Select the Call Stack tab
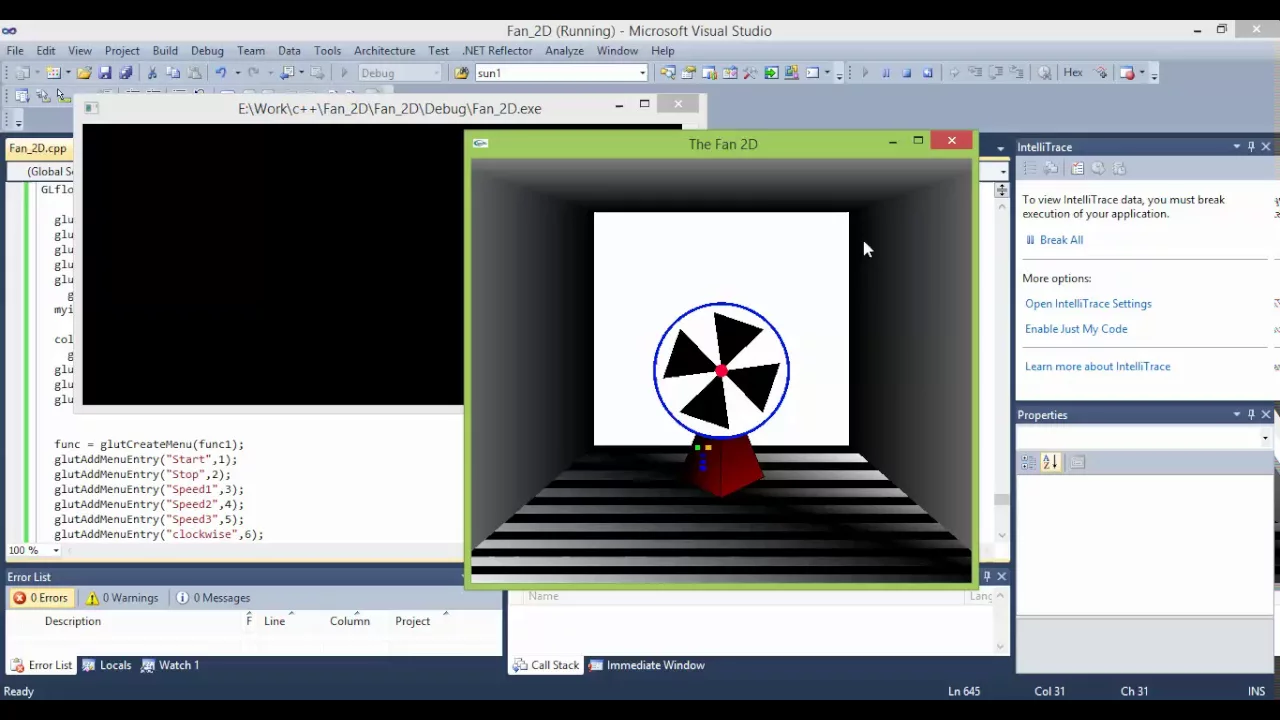The height and width of the screenshot is (720, 1280). pyautogui.click(x=546, y=665)
